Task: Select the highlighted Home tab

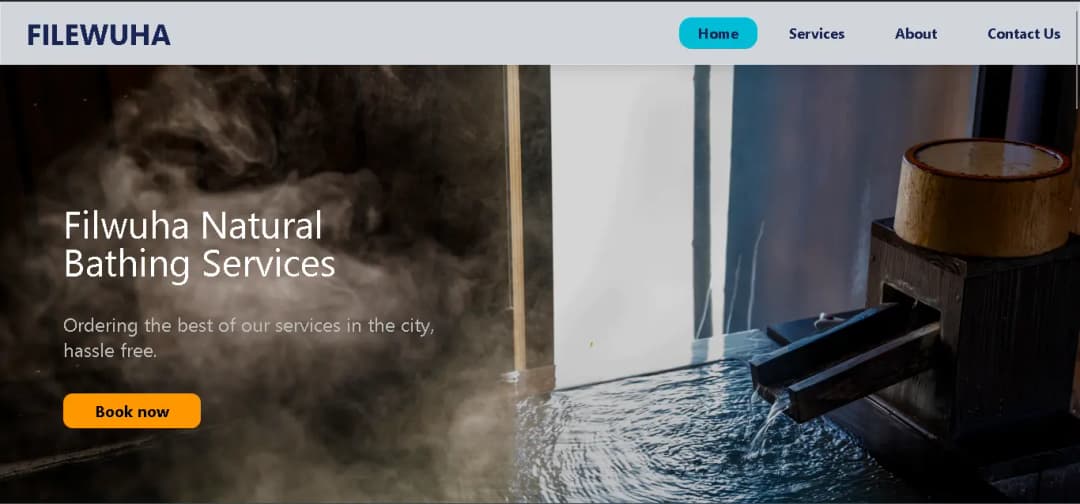Action: [718, 33]
